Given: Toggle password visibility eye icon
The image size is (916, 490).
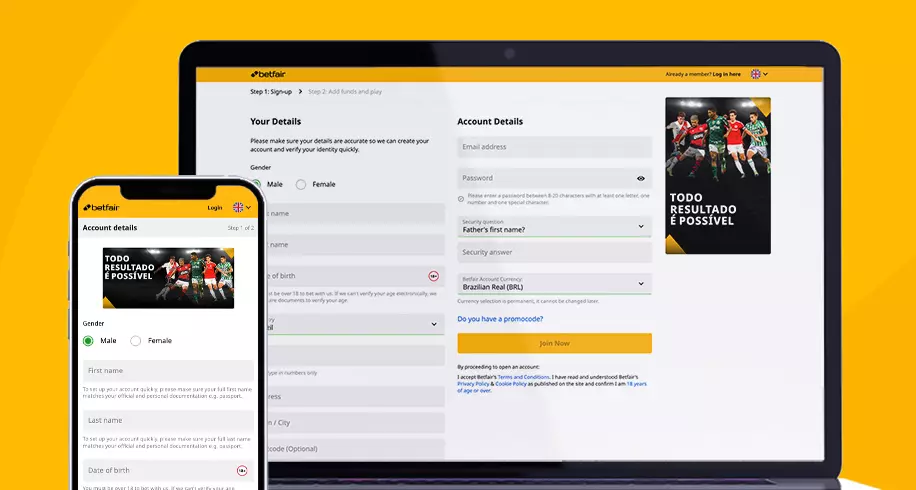Looking at the screenshot, I should coord(641,178).
